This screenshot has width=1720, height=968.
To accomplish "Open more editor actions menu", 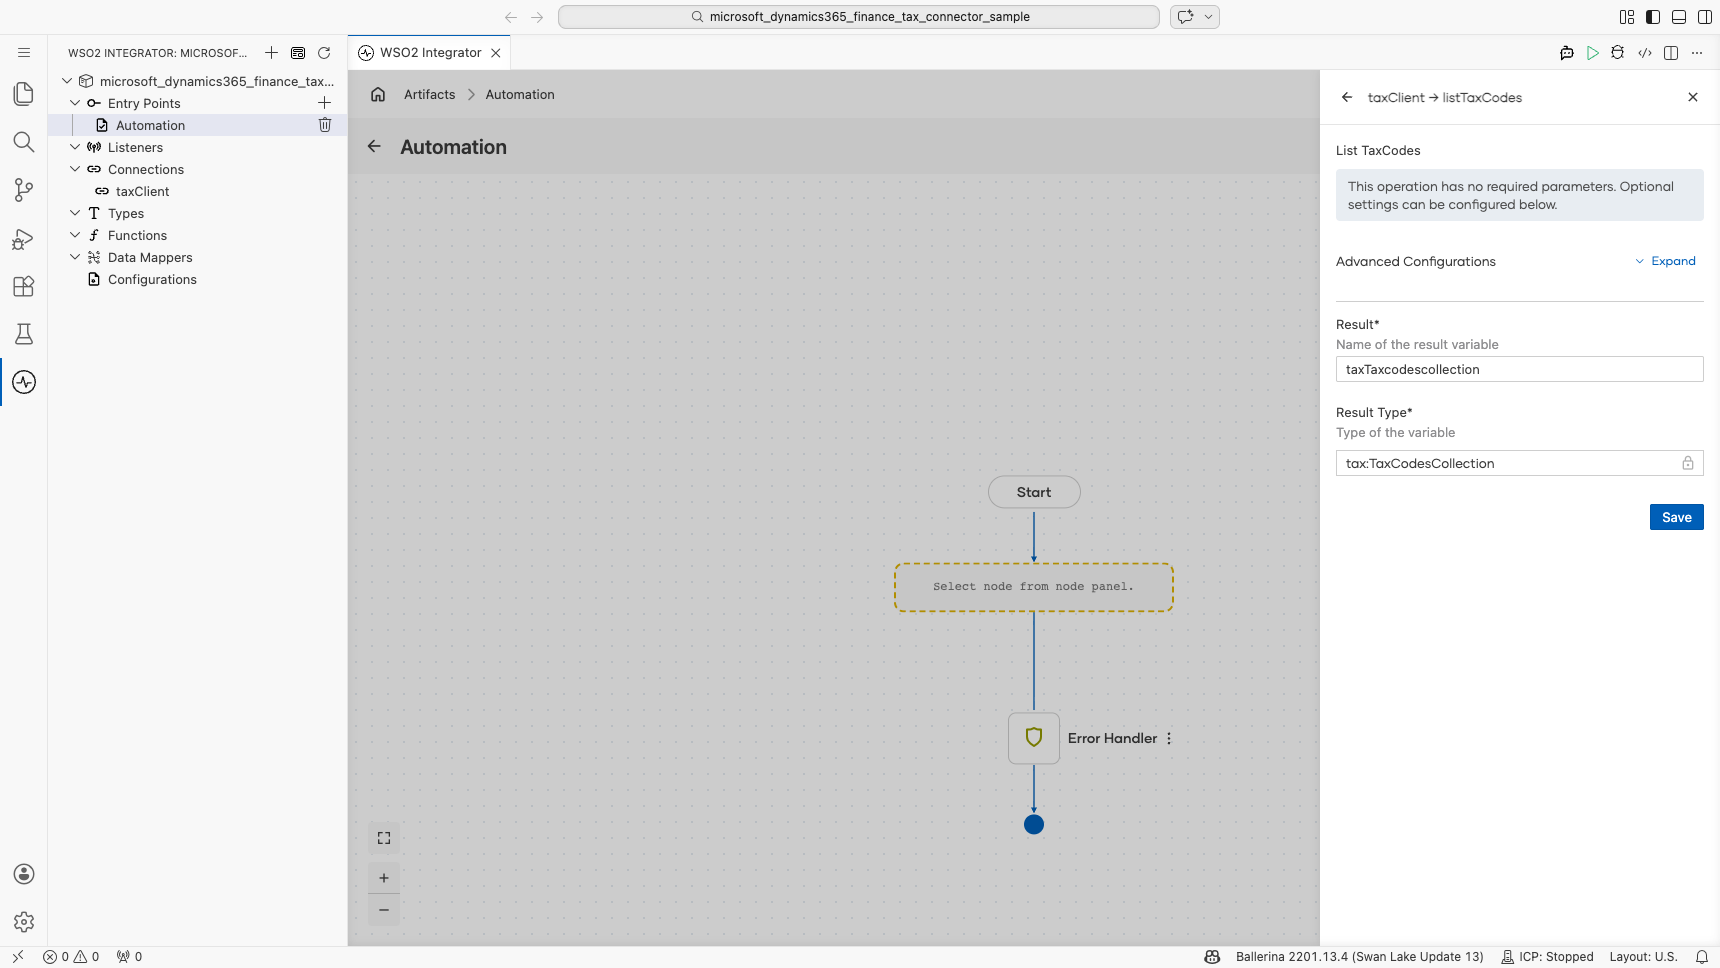I will pyautogui.click(x=1697, y=53).
